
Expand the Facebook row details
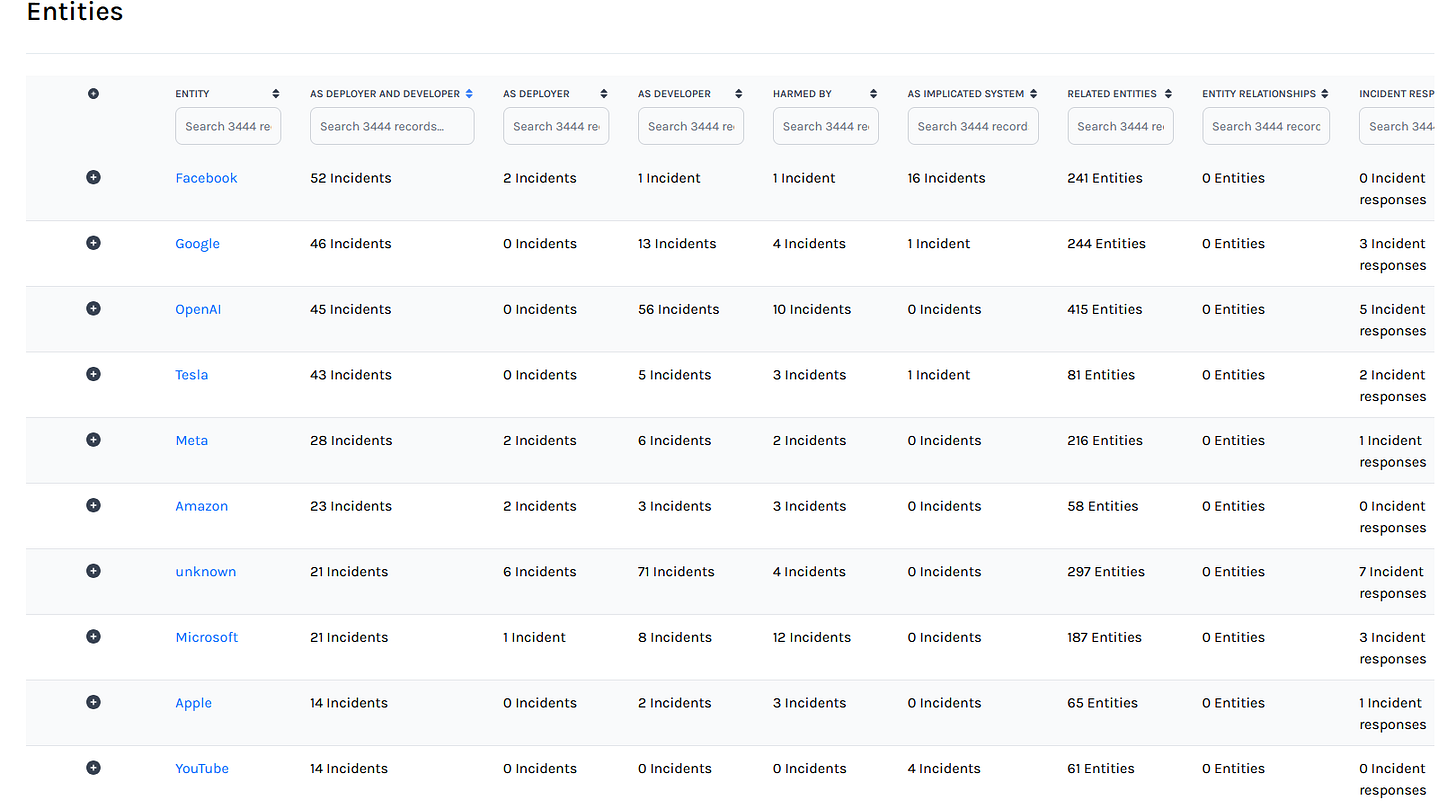[93, 177]
